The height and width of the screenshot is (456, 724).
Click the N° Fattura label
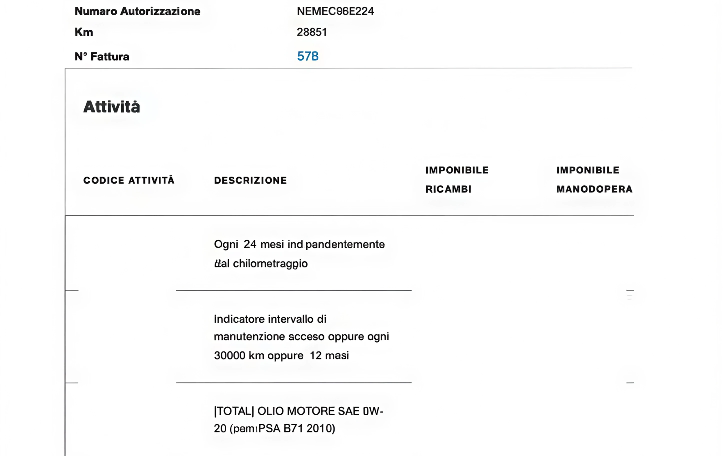pos(102,56)
